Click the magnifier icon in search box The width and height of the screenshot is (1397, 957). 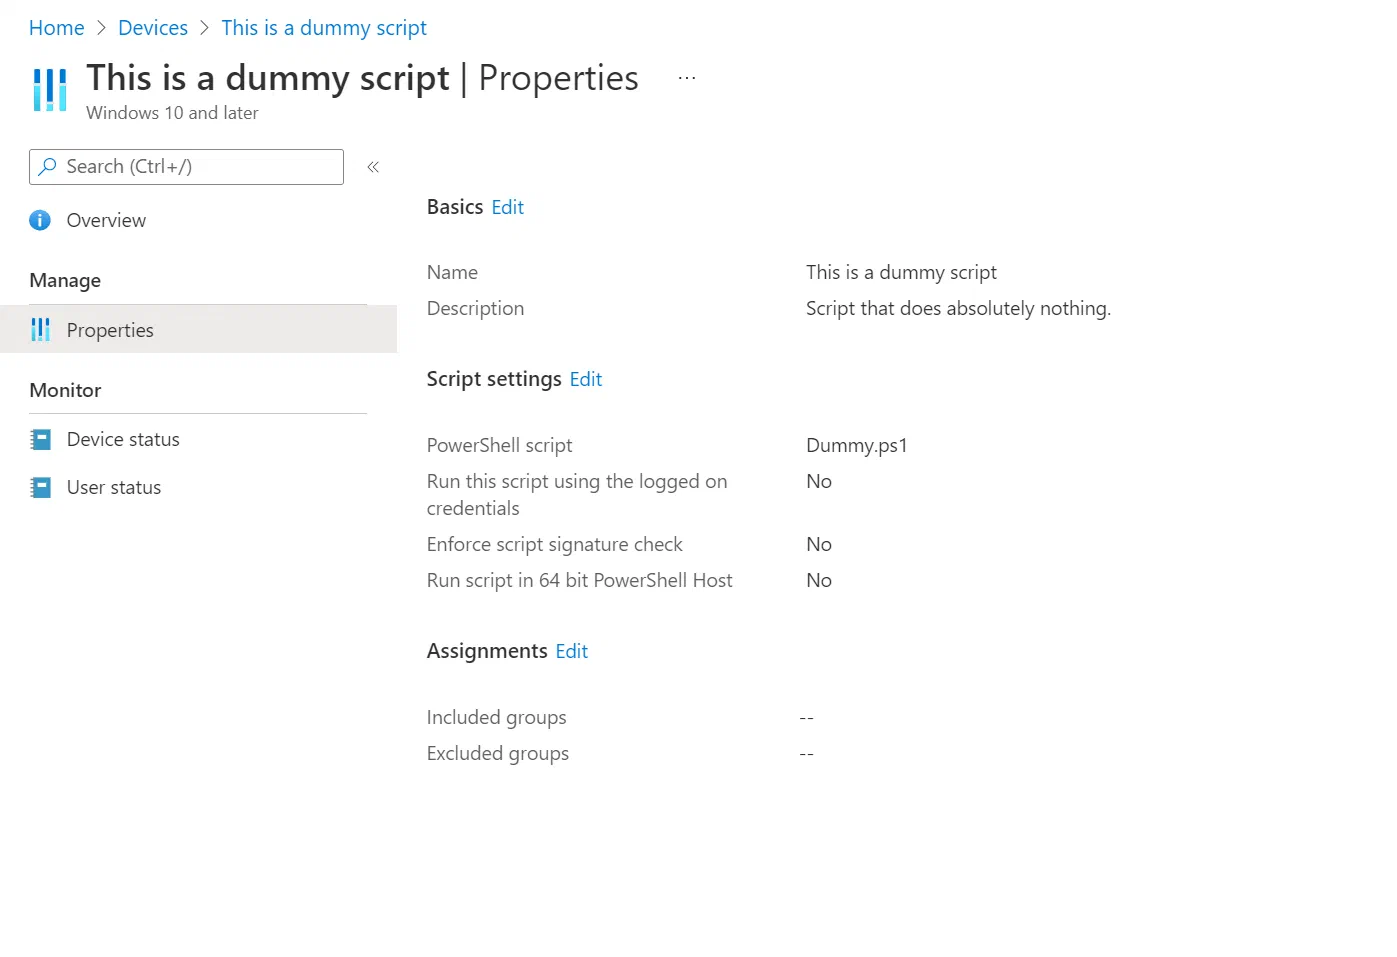(x=47, y=167)
